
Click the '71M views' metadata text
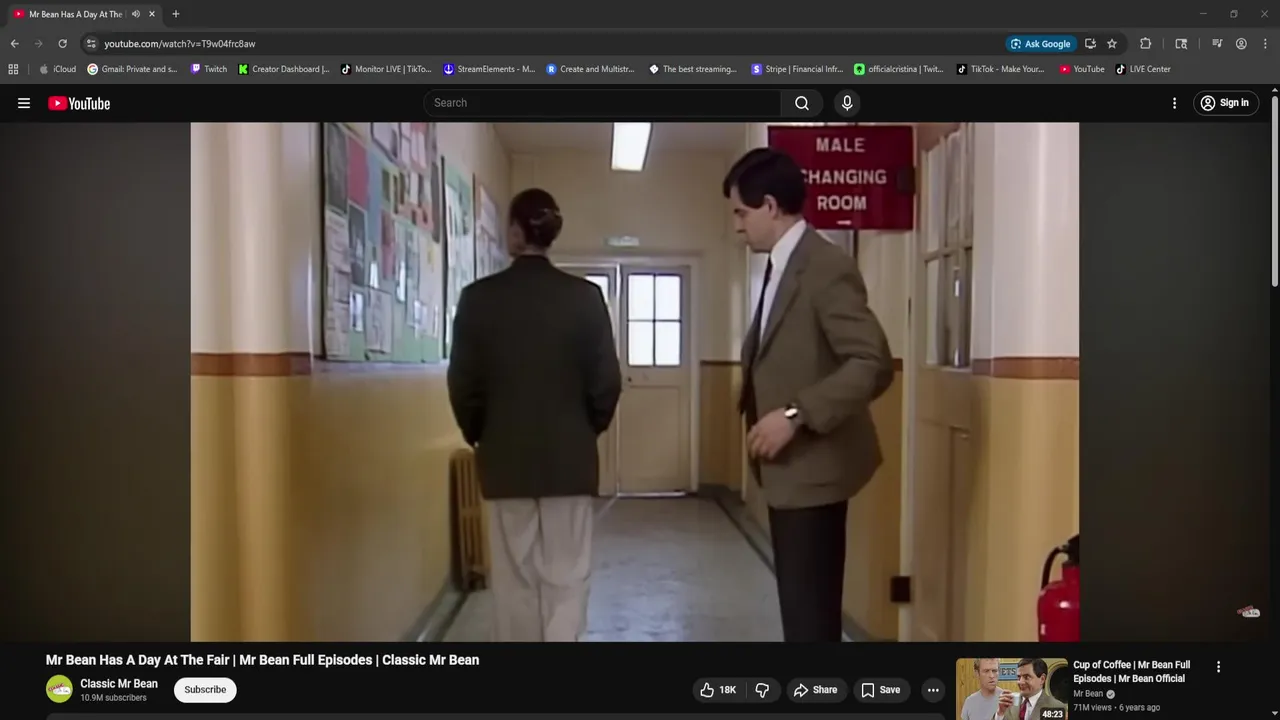[1093, 707]
